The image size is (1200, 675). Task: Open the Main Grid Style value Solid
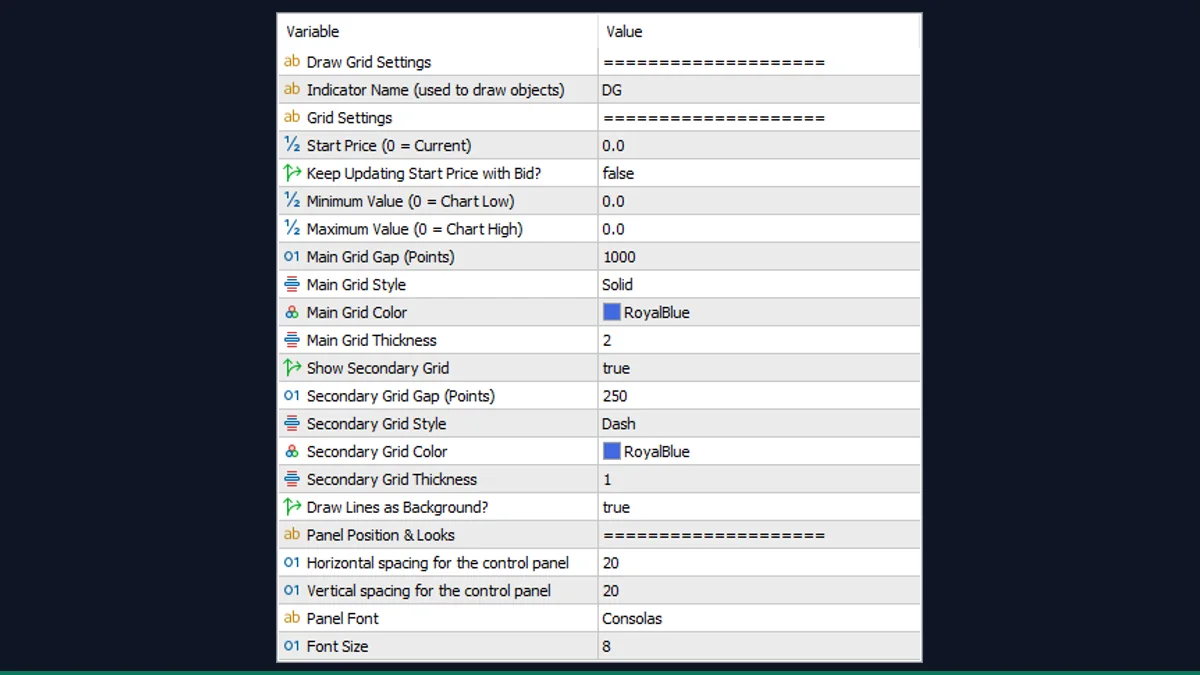click(759, 285)
